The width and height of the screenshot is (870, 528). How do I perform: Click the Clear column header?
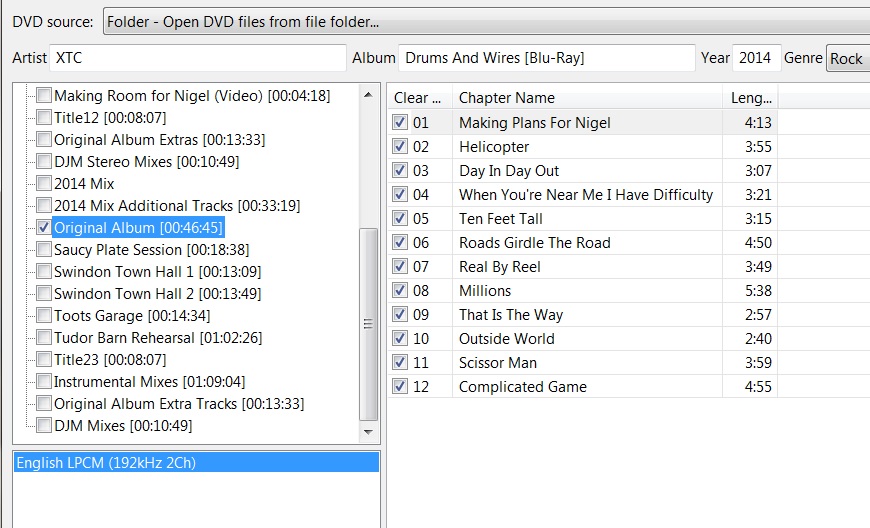[420, 98]
